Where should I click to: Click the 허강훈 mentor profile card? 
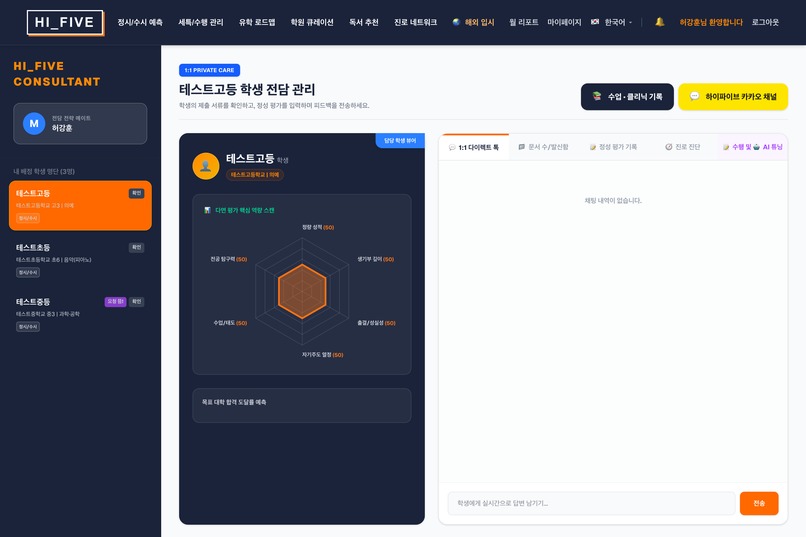tap(80, 123)
